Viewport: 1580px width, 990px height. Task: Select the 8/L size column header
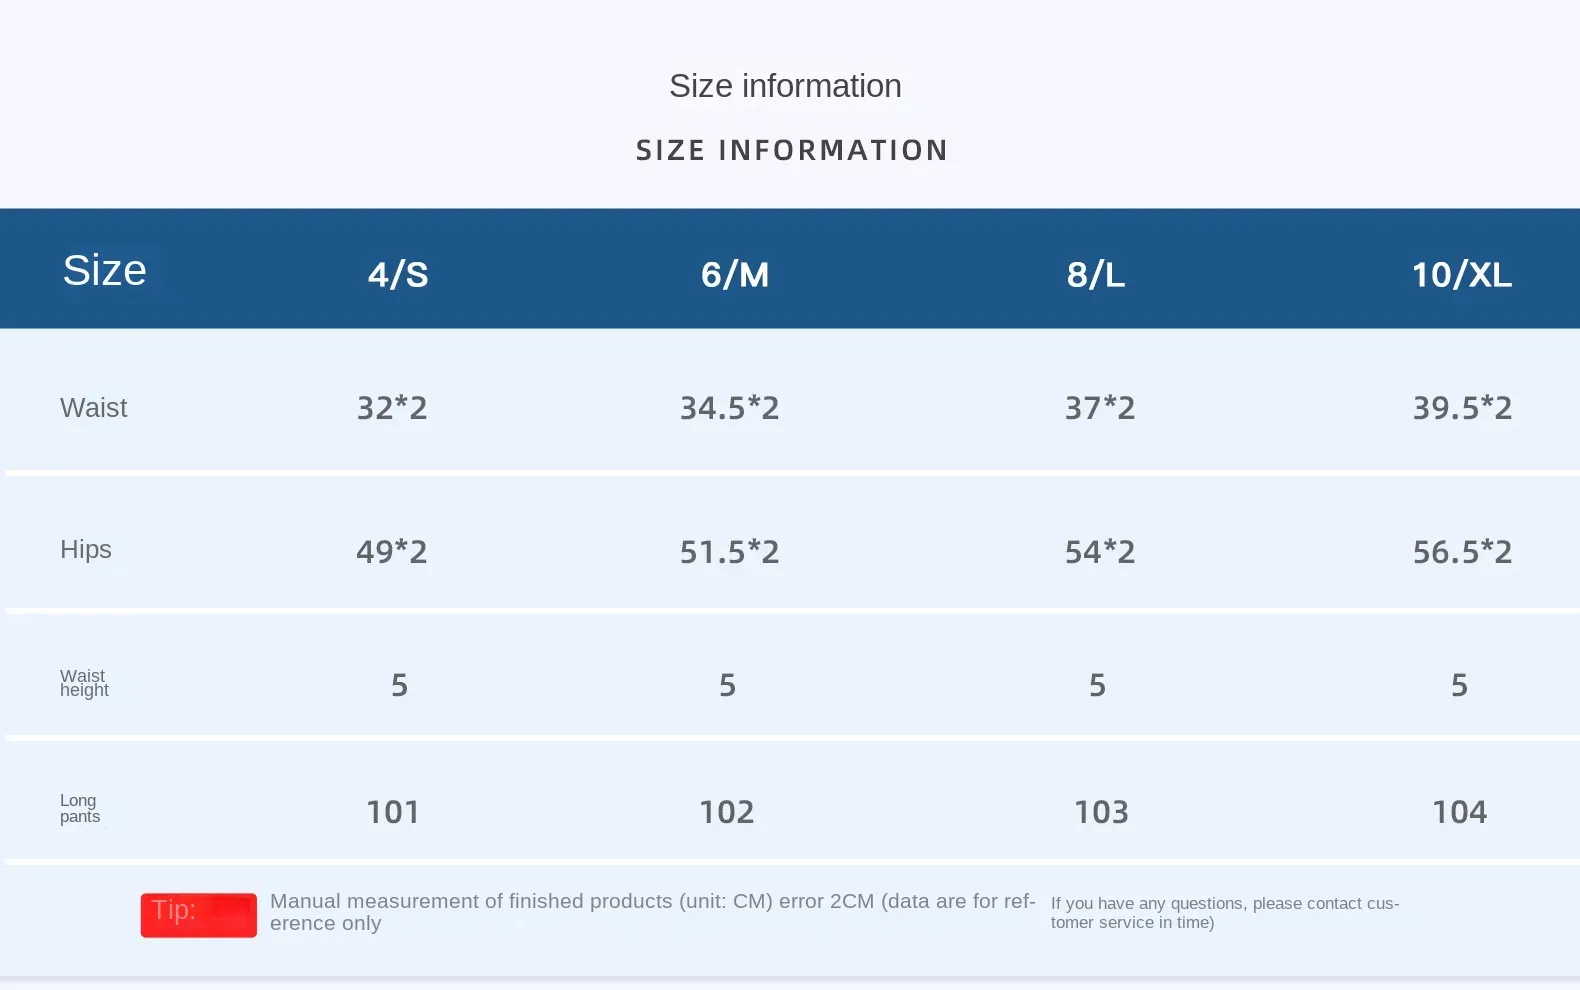pos(1096,274)
